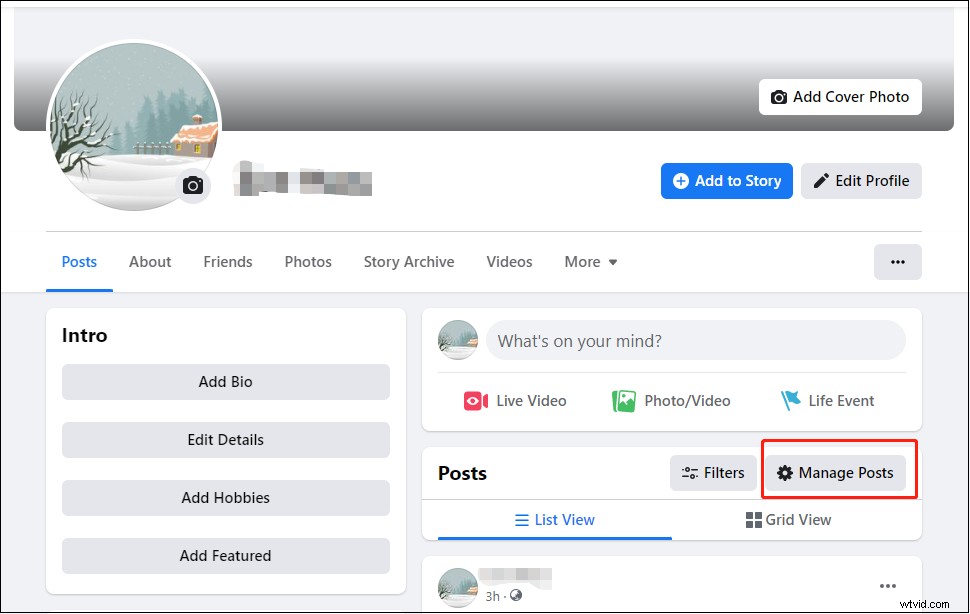Open the Videos section
Image resolution: width=970 pixels, height=614 pixels.
point(509,261)
